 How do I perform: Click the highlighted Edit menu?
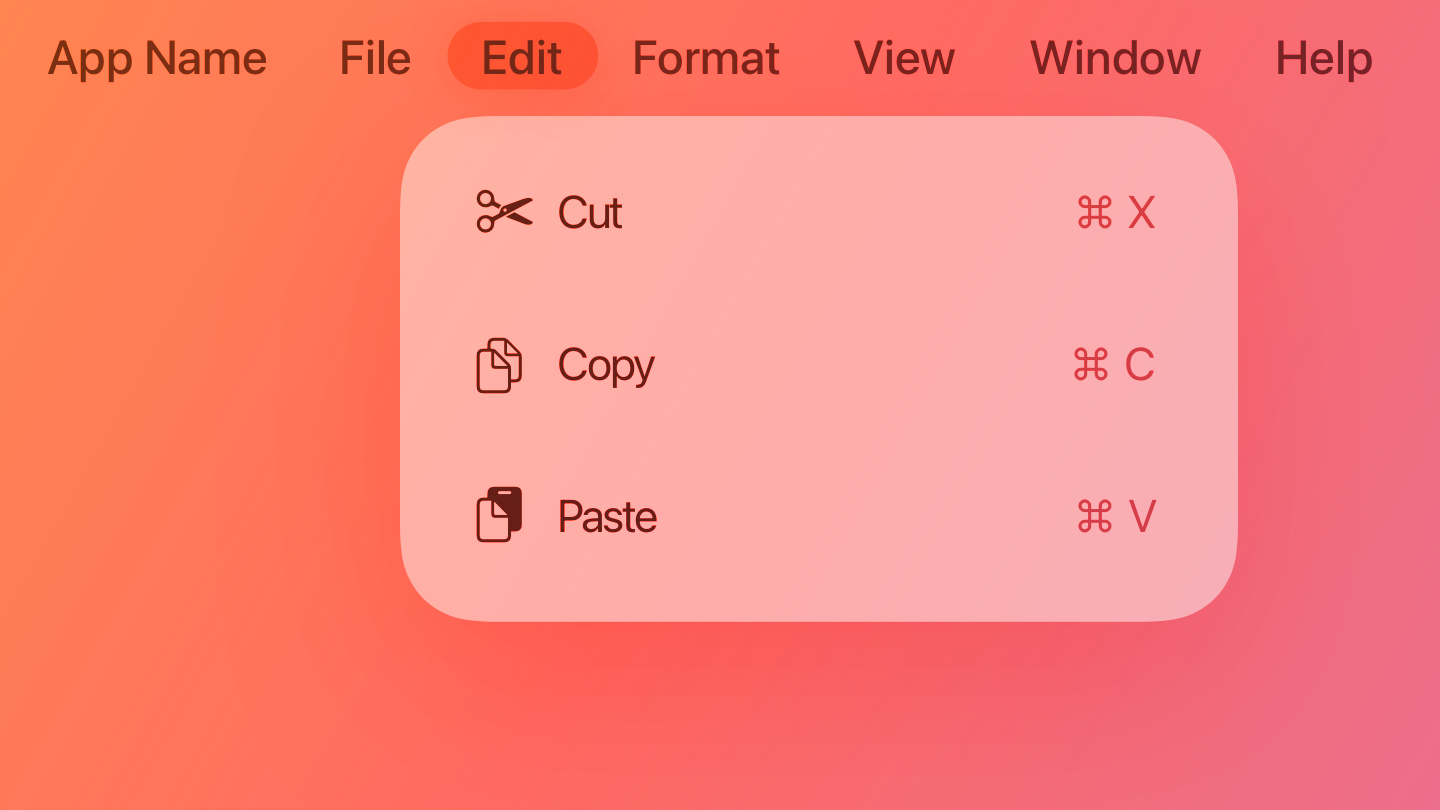pos(521,57)
